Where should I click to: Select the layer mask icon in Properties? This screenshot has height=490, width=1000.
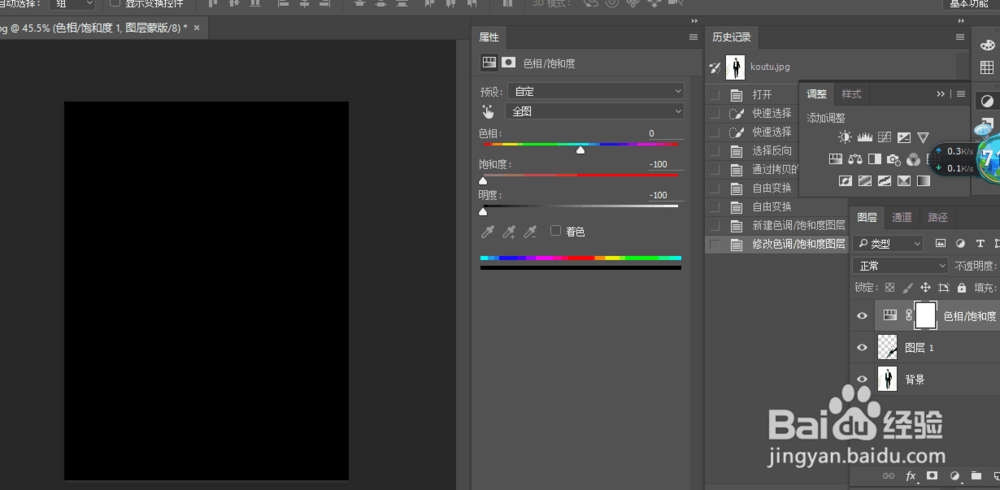point(508,63)
